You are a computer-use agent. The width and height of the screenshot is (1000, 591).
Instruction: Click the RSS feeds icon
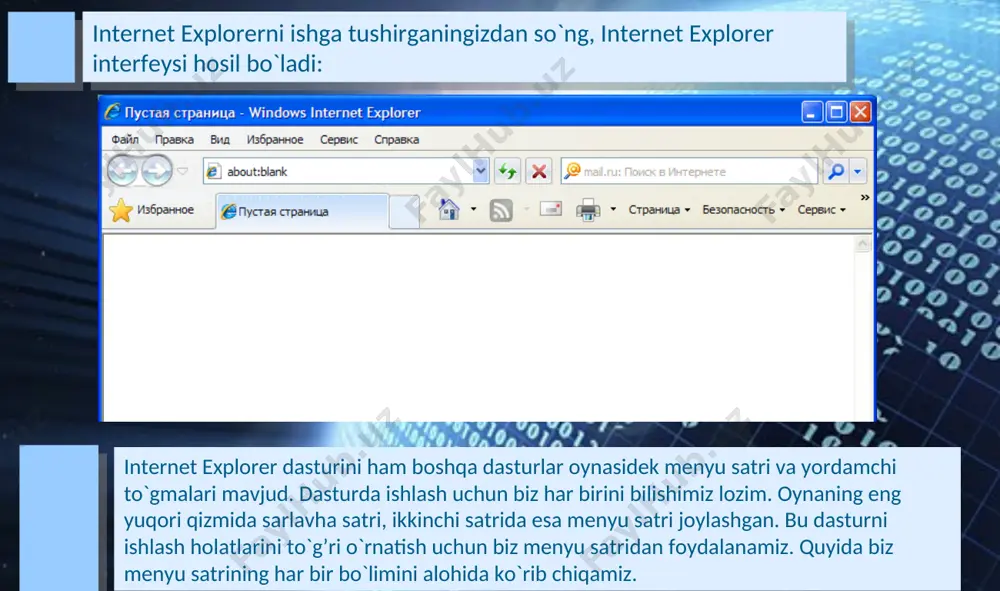pos(501,210)
